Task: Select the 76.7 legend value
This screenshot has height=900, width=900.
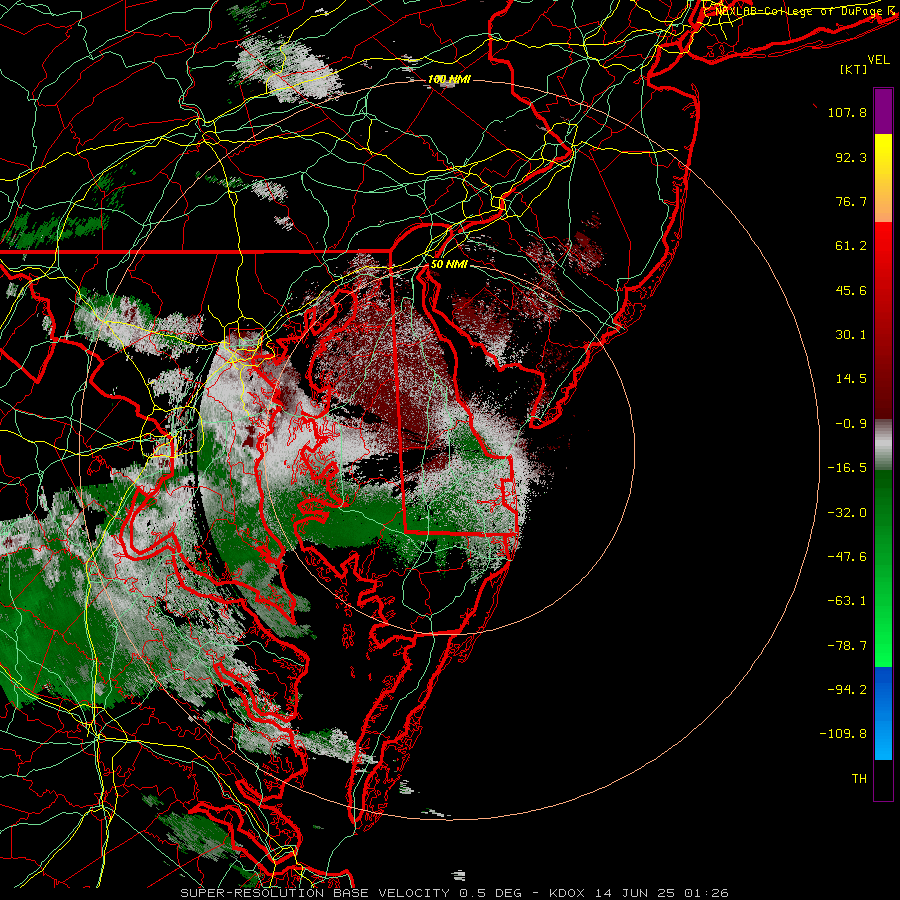Action: pyautogui.click(x=851, y=201)
